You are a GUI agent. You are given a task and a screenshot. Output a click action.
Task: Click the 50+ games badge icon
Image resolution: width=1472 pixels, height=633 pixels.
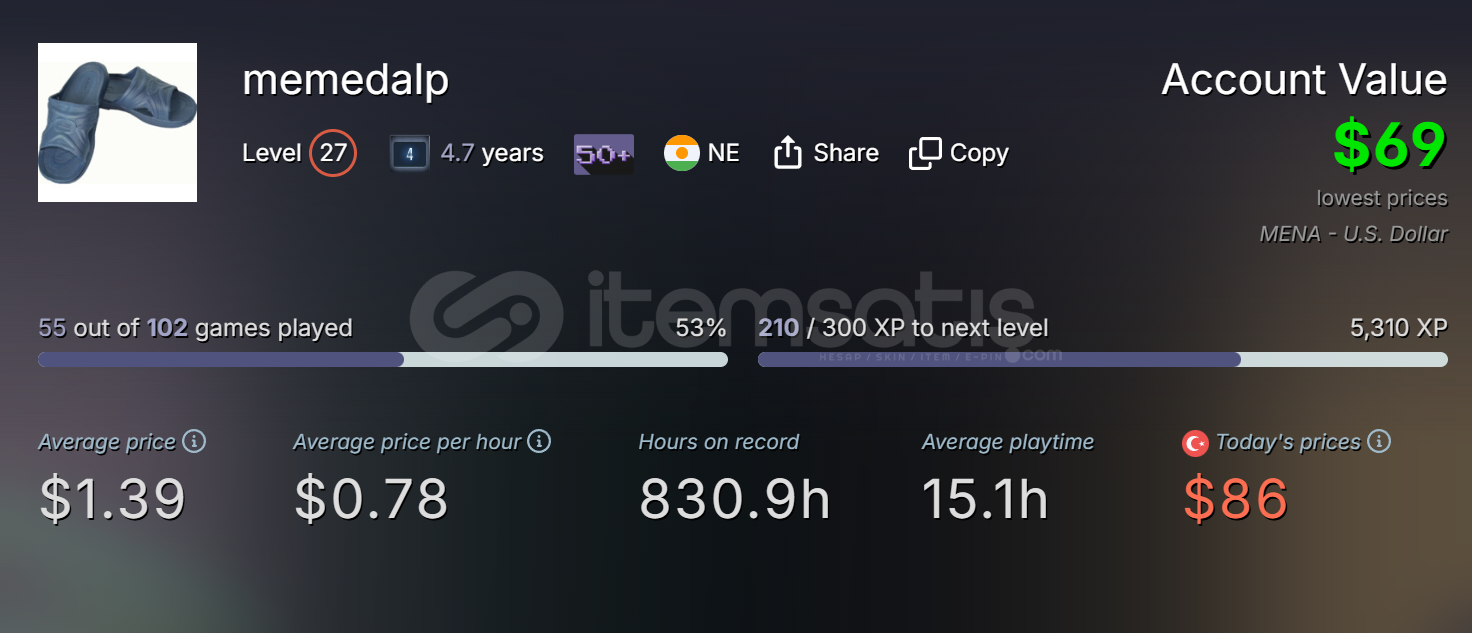pyautogui.click(x=604, y=153)
